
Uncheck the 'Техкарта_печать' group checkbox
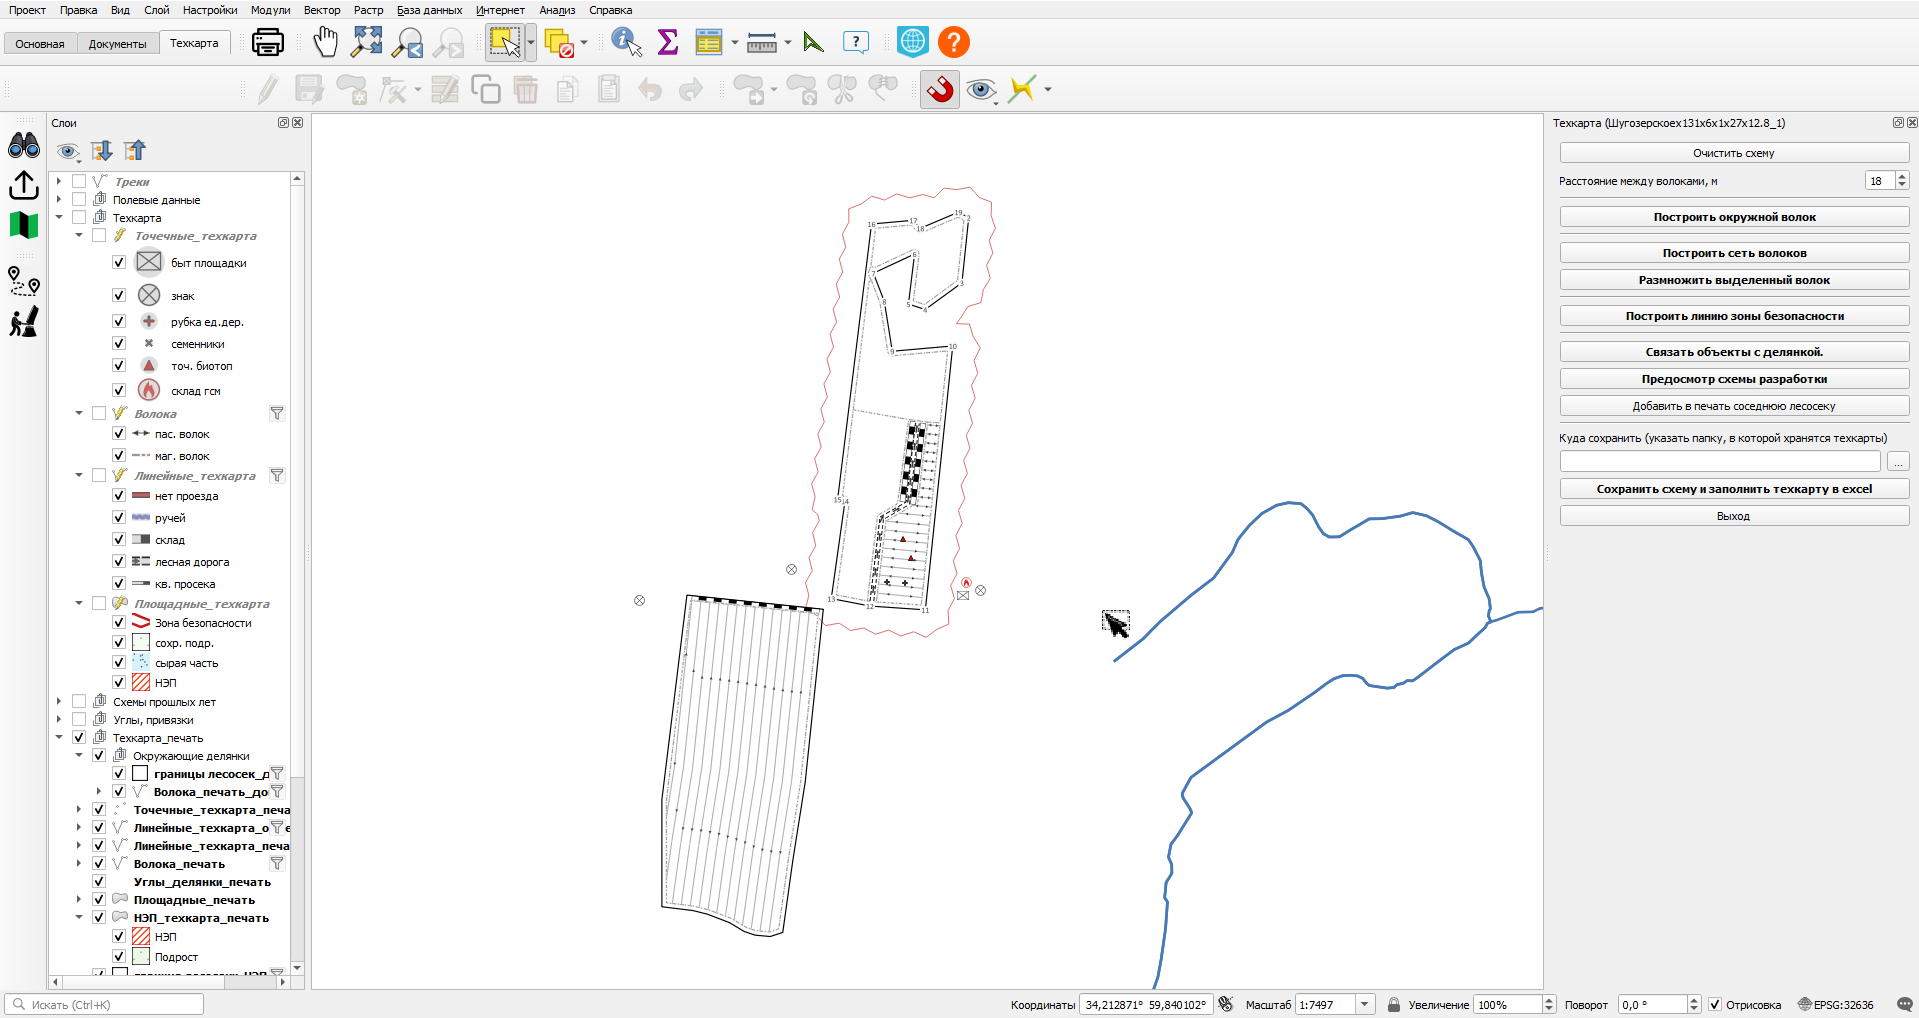point(79,737)
